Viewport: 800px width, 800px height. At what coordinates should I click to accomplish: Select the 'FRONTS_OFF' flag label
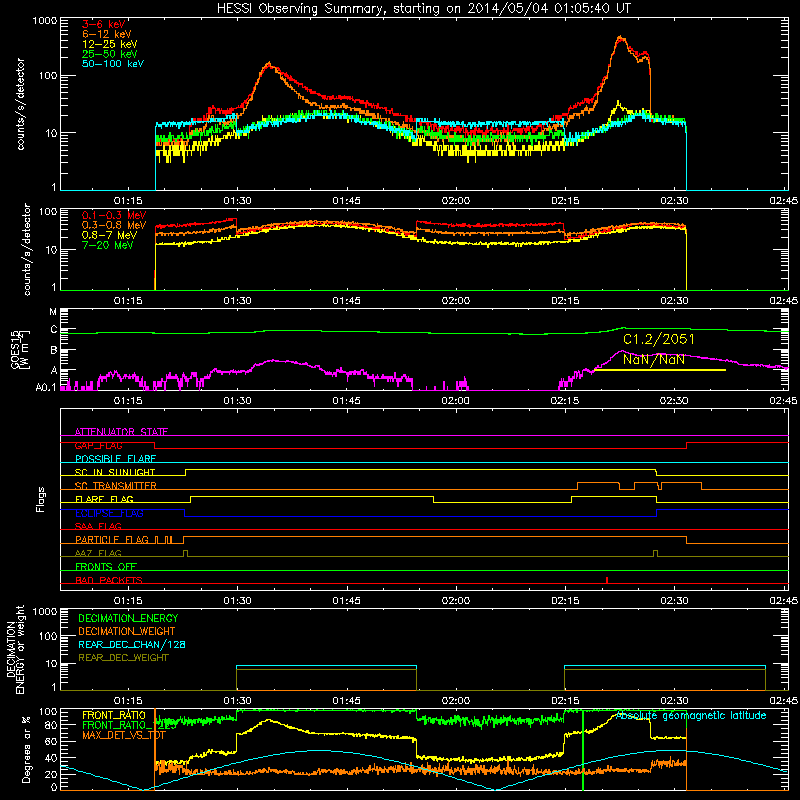106,567
